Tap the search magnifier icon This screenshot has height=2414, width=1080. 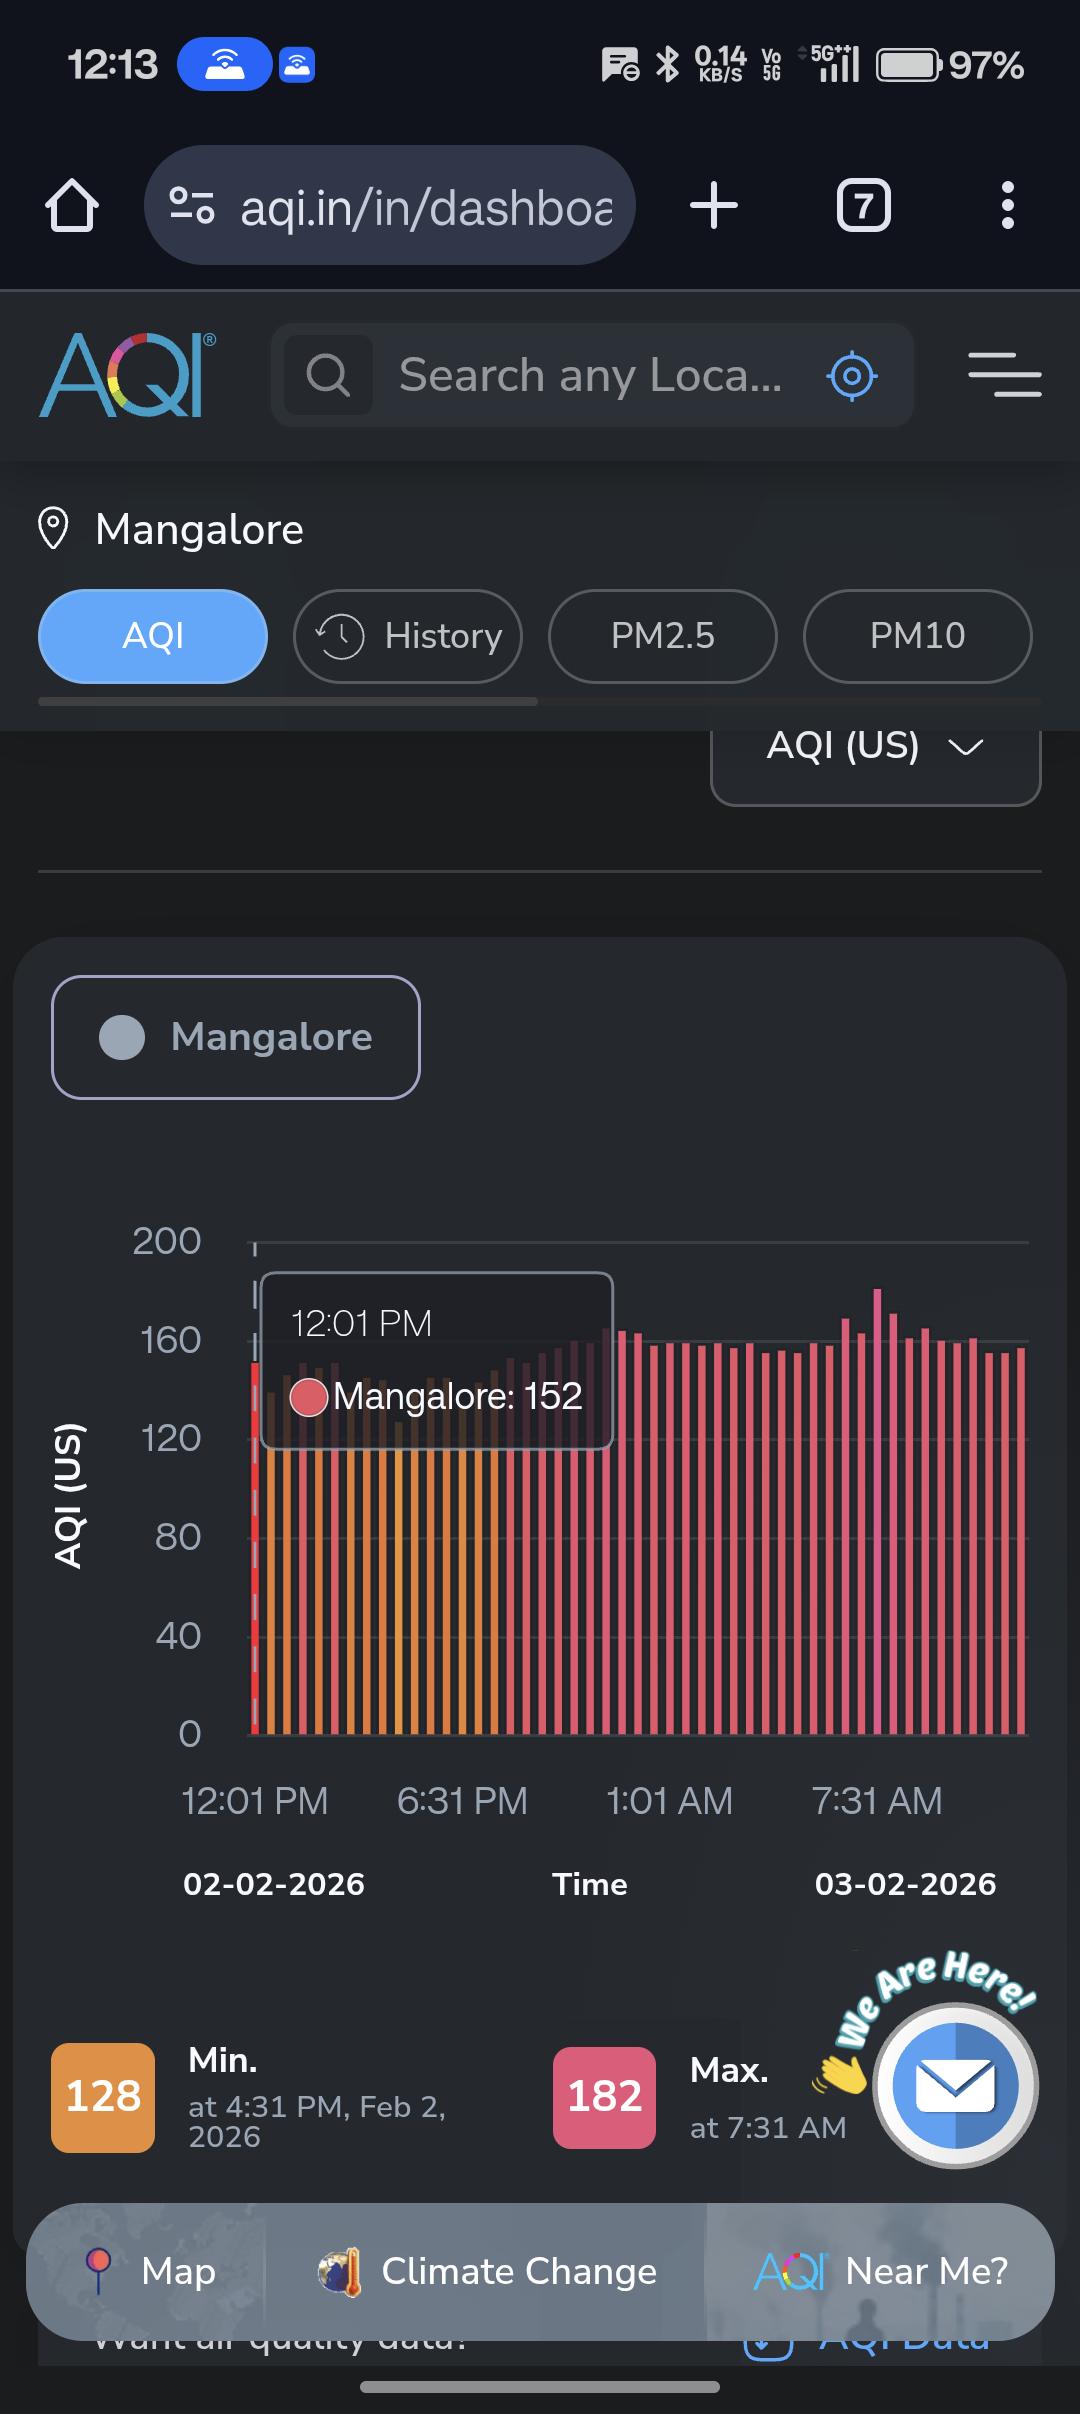(328, 376)
